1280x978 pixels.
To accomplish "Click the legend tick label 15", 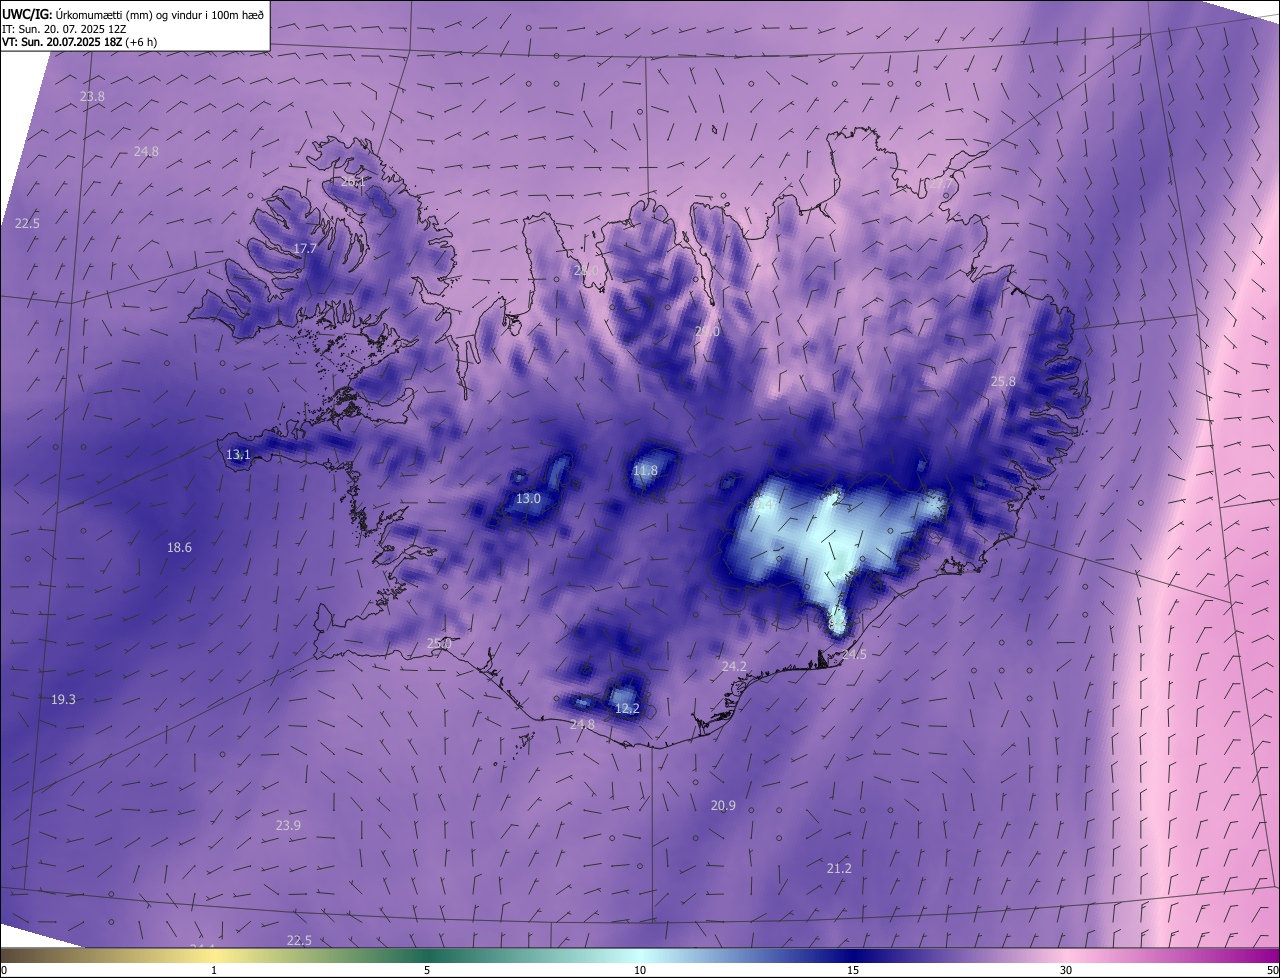I will [853, 970].
